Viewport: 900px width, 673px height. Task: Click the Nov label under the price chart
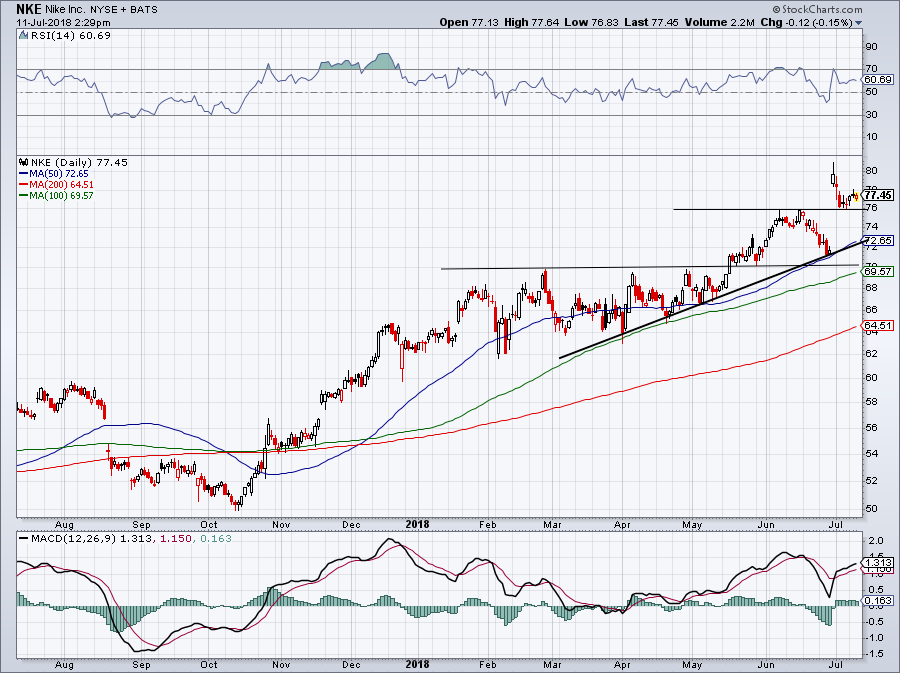281,525
